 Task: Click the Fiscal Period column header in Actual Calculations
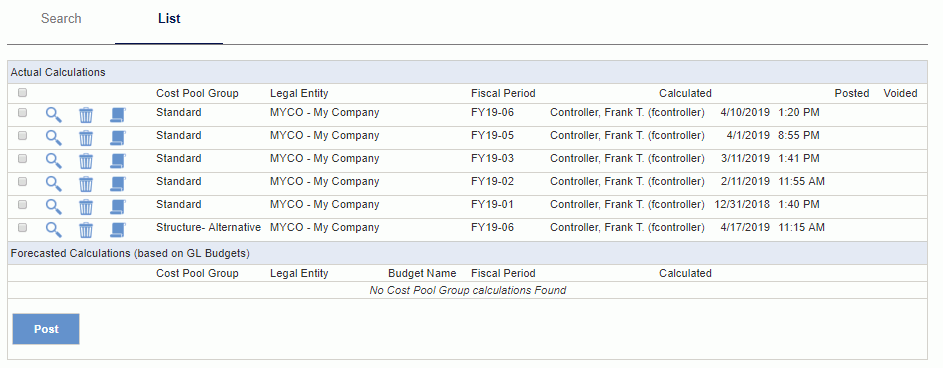[x=503, y=93]
